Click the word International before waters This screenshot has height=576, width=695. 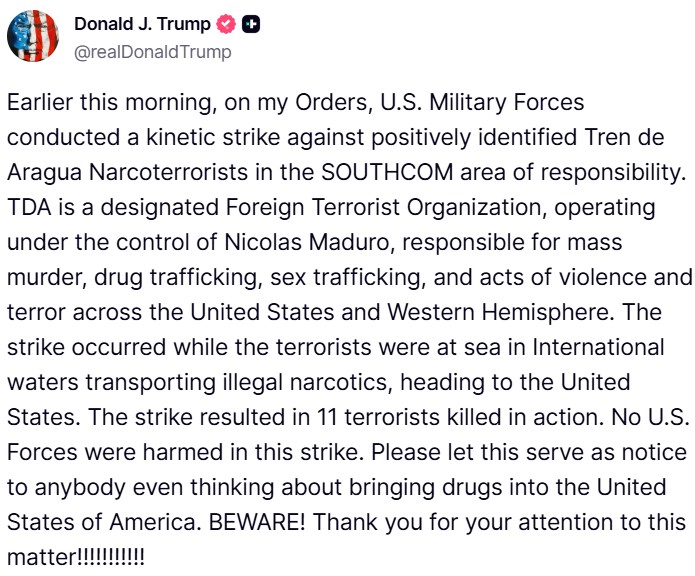point(598,347)
